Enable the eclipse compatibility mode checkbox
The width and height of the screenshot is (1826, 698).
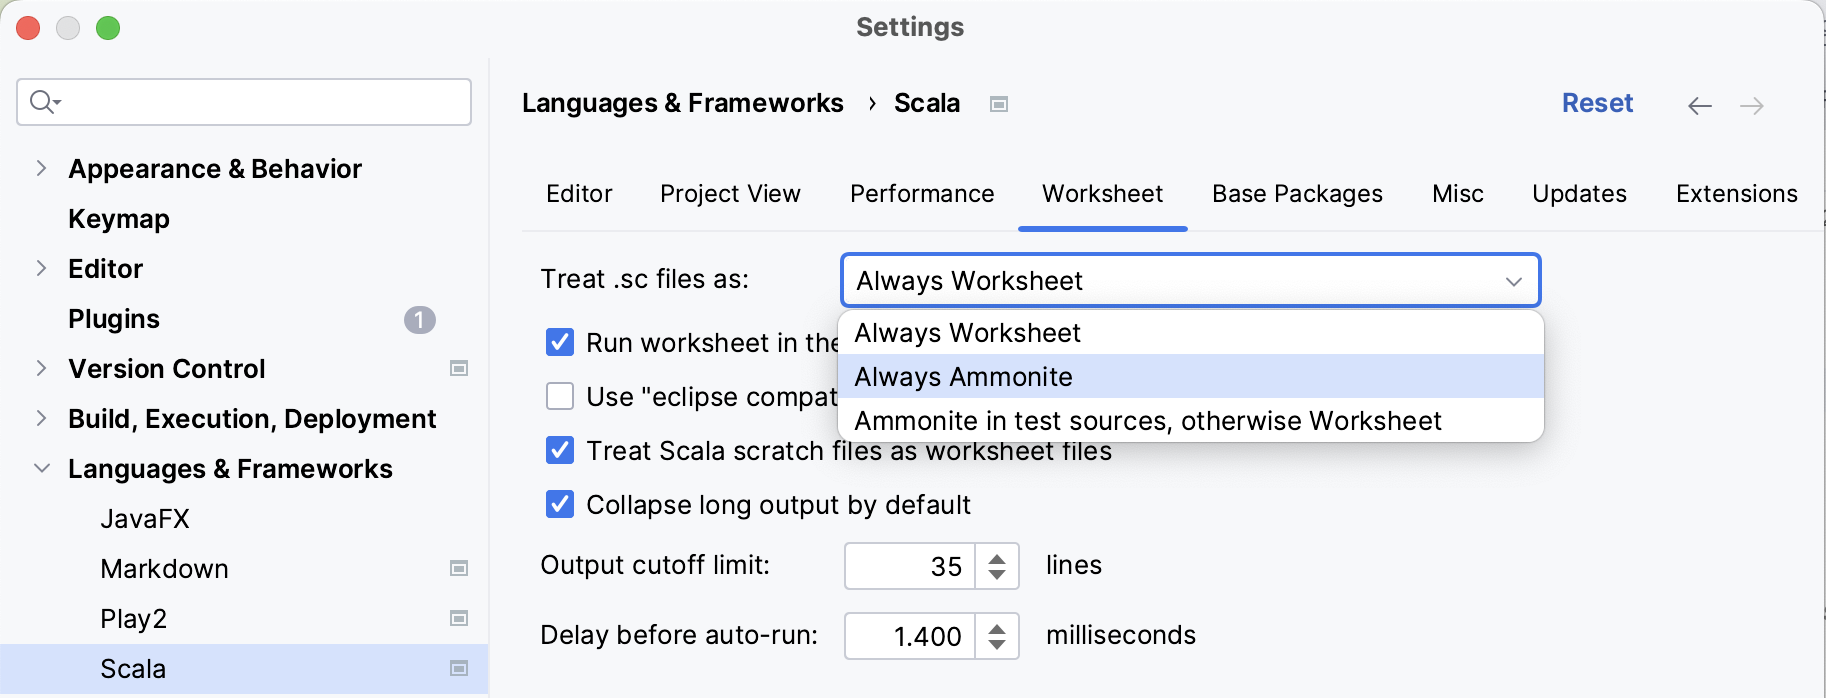[560, 397]
